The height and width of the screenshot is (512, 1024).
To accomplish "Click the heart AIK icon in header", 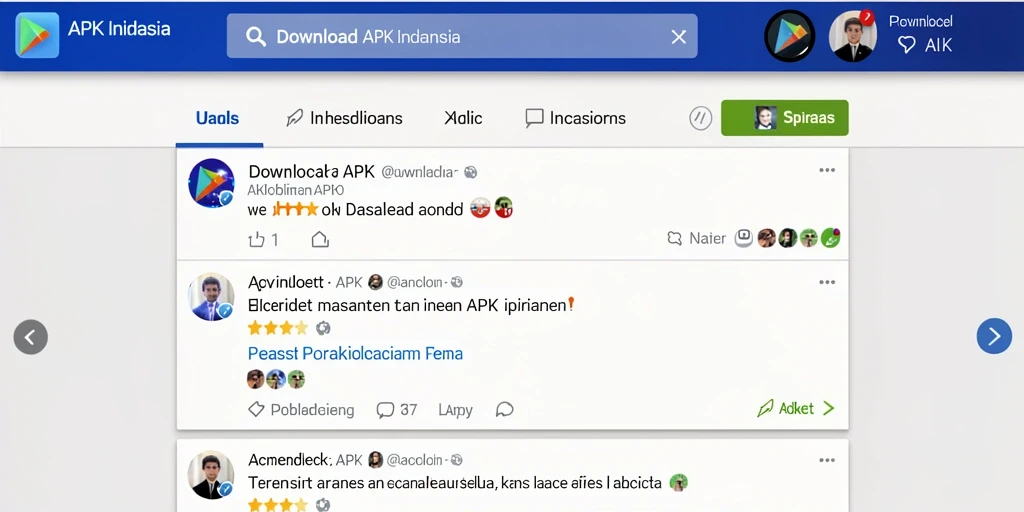I will click(906, 44).
